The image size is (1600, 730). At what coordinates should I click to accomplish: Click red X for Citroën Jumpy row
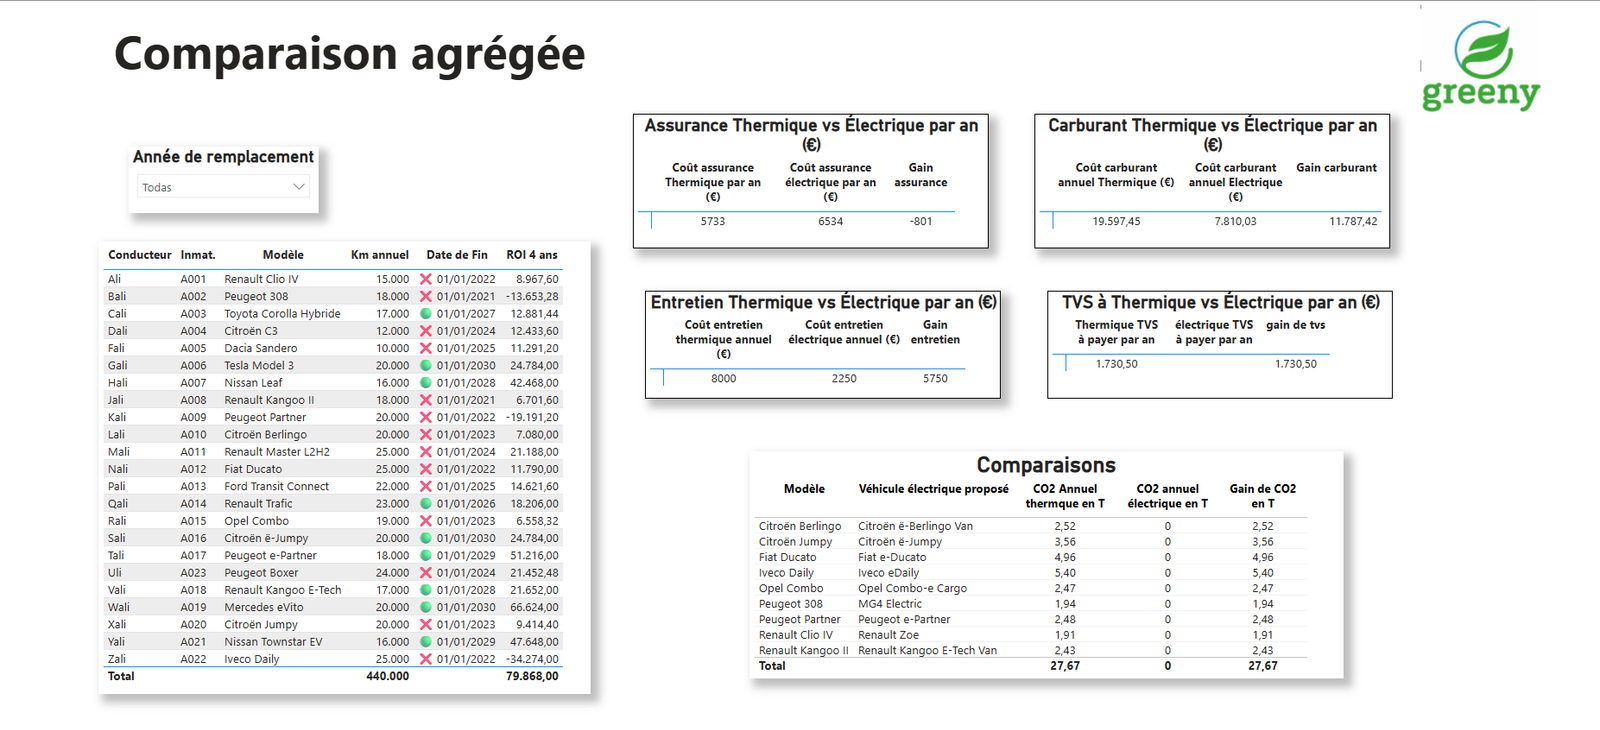click(425, 624)
